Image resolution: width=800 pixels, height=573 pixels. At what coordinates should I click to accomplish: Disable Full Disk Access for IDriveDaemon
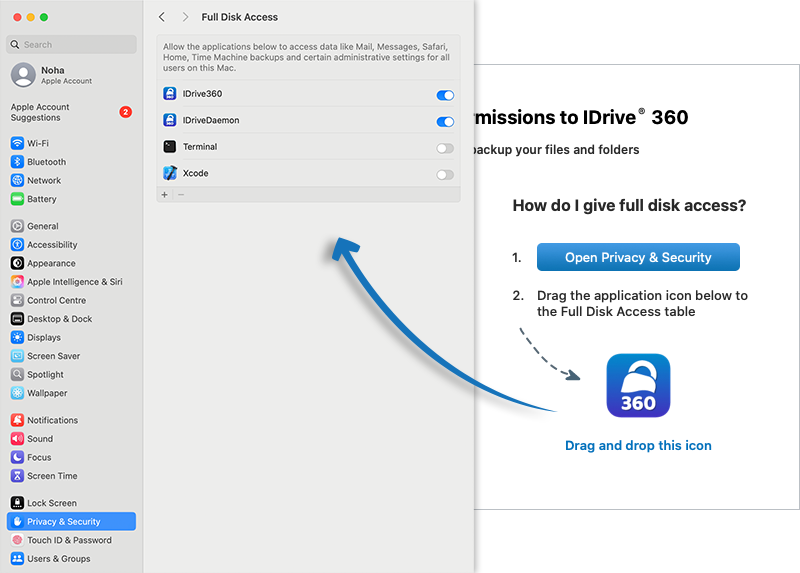click(x=445, y=121)
